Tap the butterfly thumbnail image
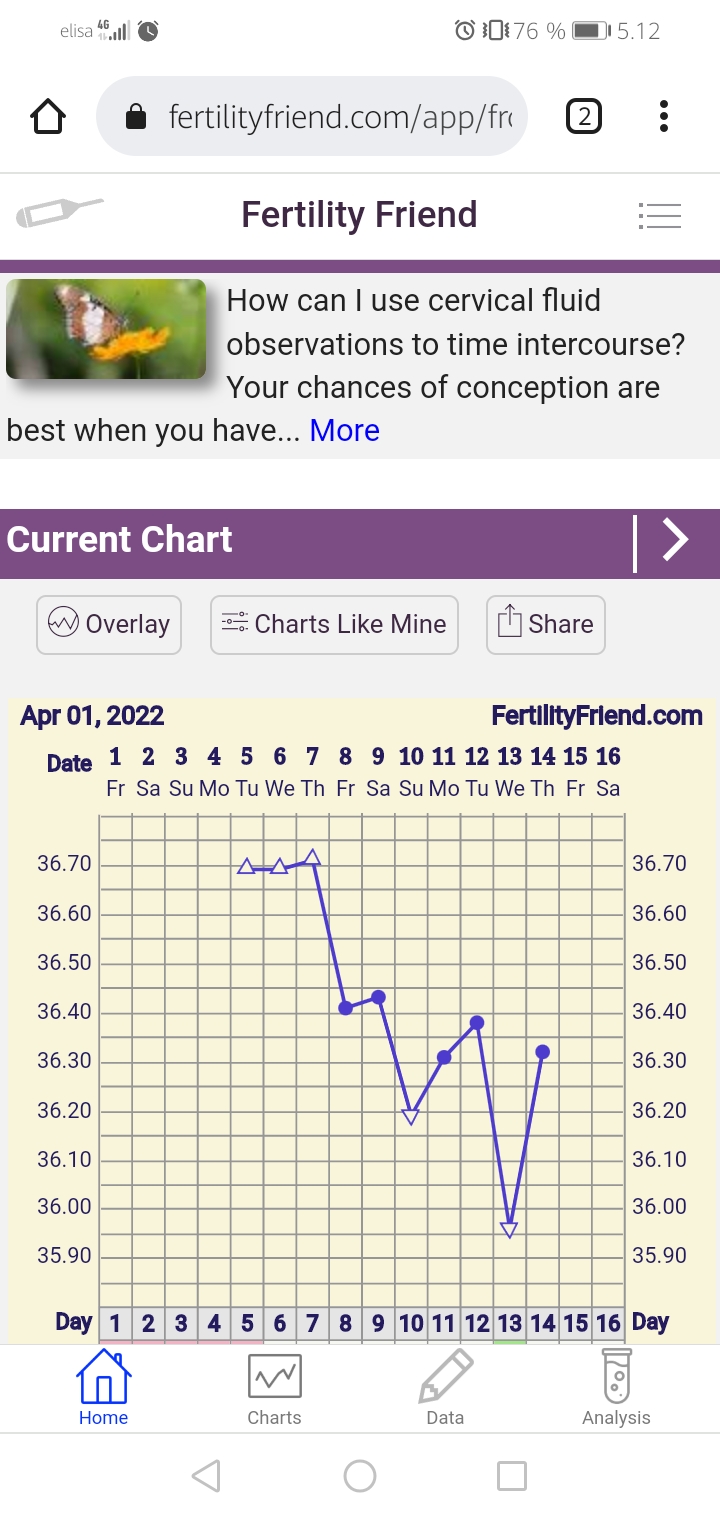The width and height of the screenshot is (720, 1520). 106,329
